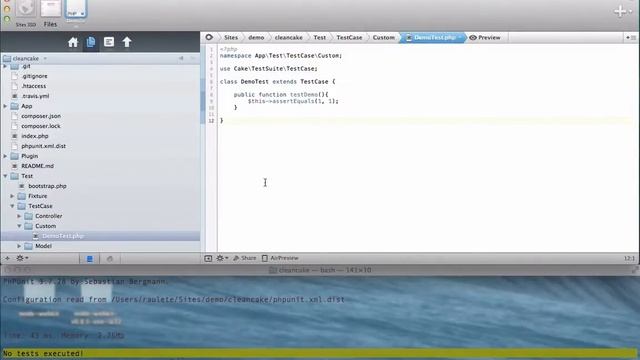Viewport: 640px width, 360px height.
Task: Select the DemoTest.php path bar tab
Action: [433, 38]
